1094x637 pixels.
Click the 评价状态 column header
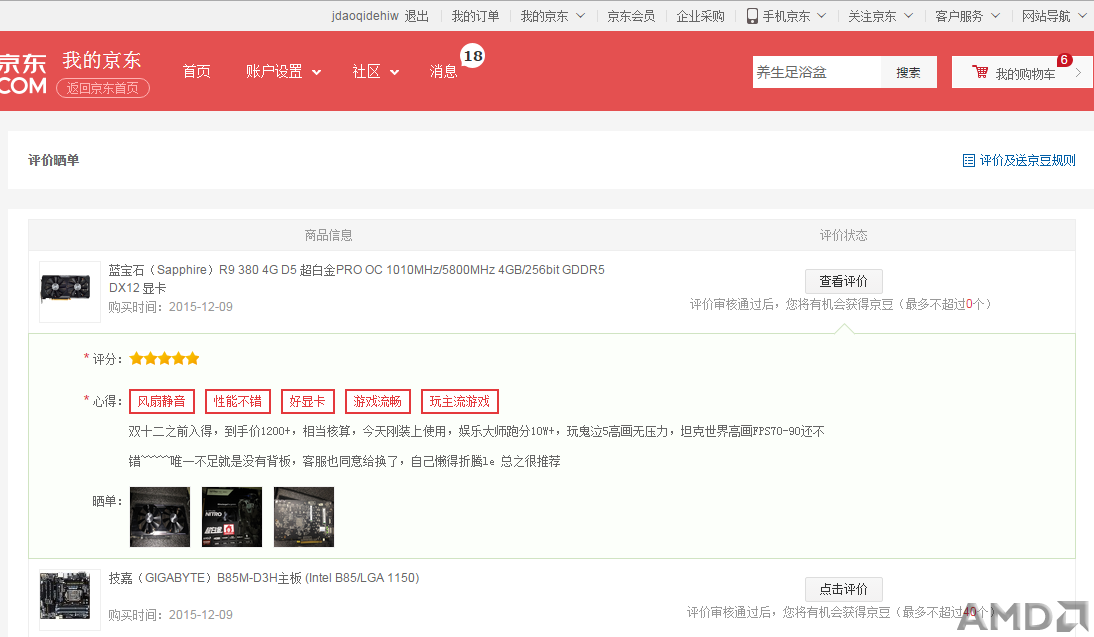coord(844,235)
